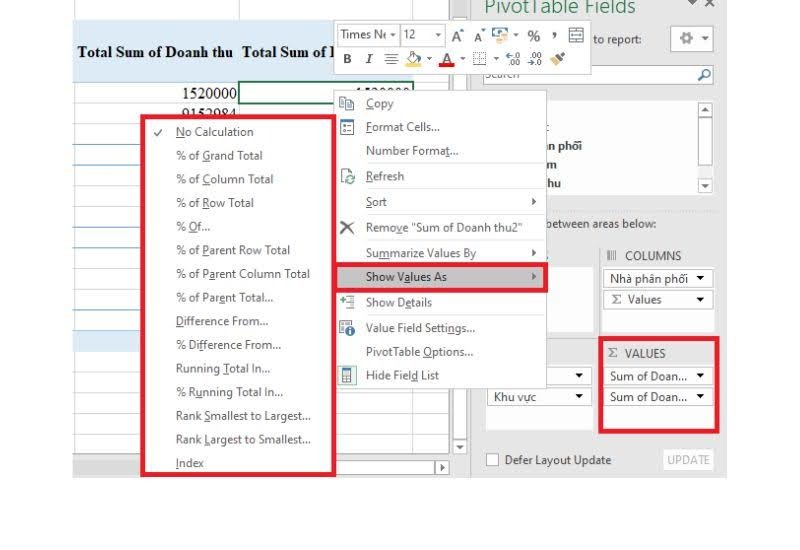Click the Accounting Number Format icon
Screen dimensions: 800x550
(499, 35)
